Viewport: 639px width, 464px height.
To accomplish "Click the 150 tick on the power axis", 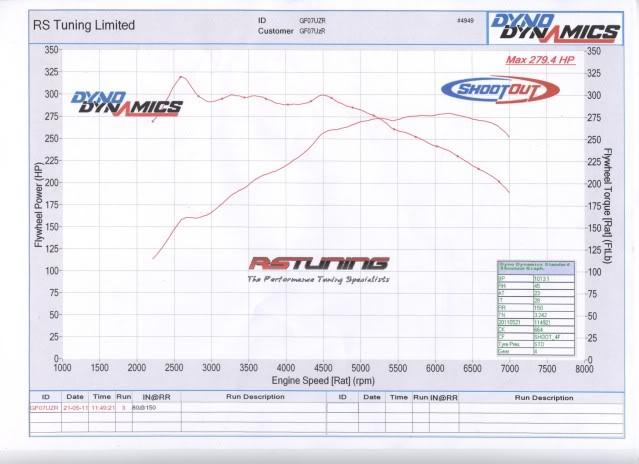I will [51, 227].
